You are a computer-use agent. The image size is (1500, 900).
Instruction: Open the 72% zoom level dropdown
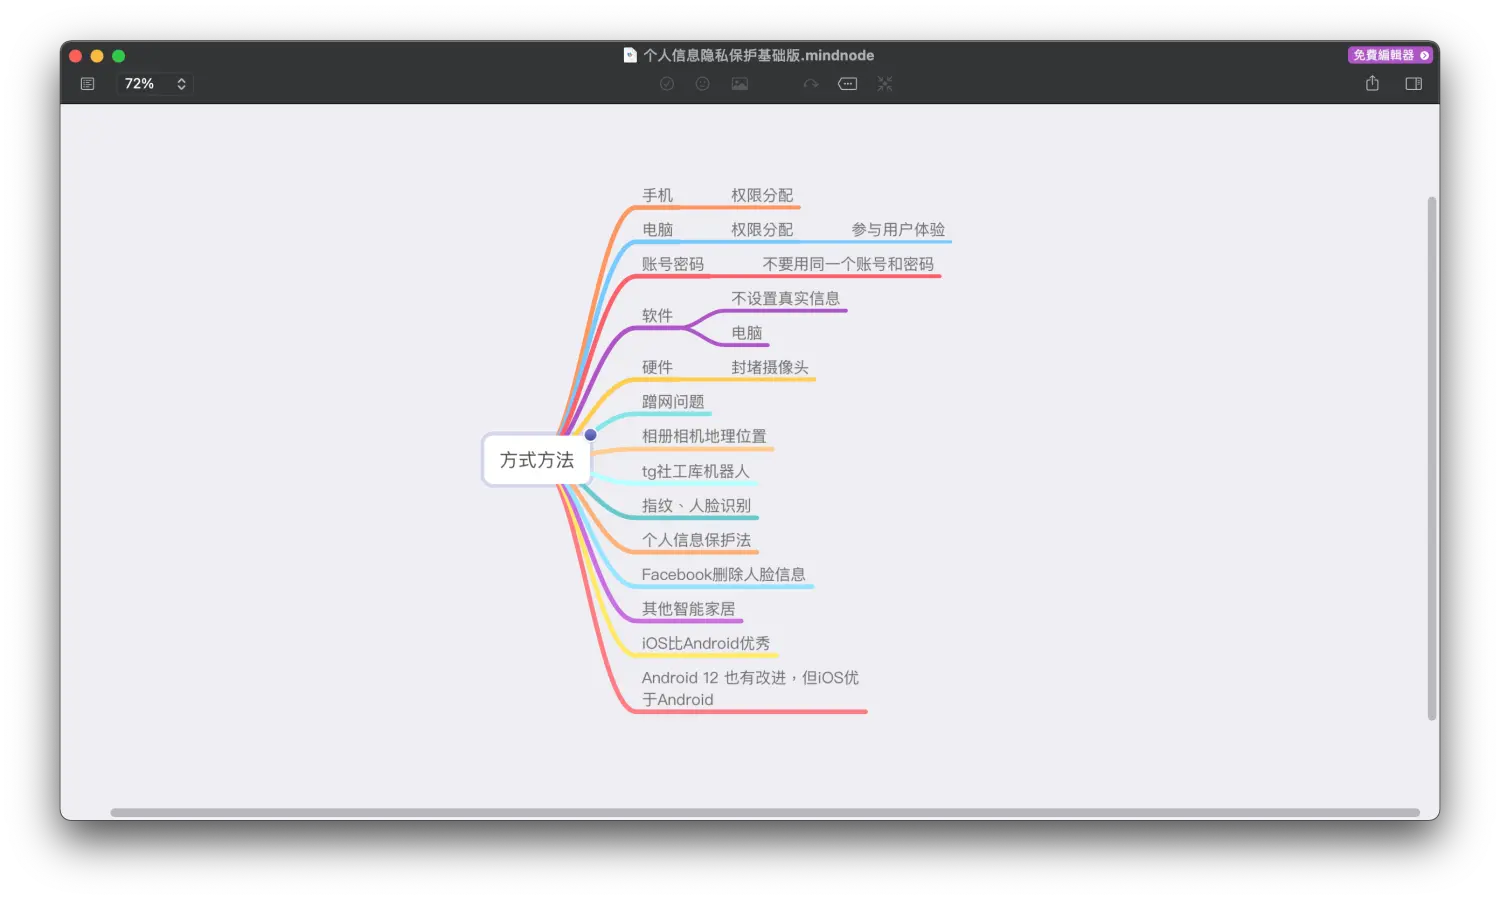point(154,84)
